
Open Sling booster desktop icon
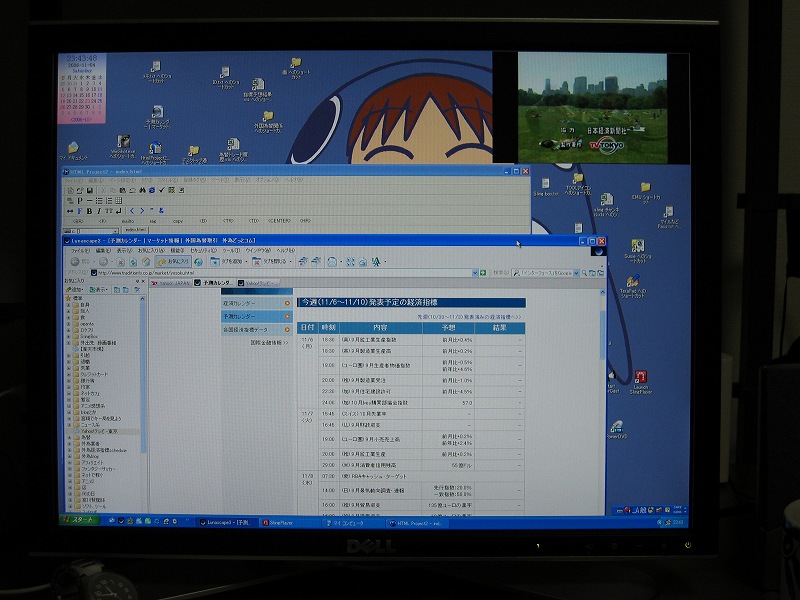545,187
